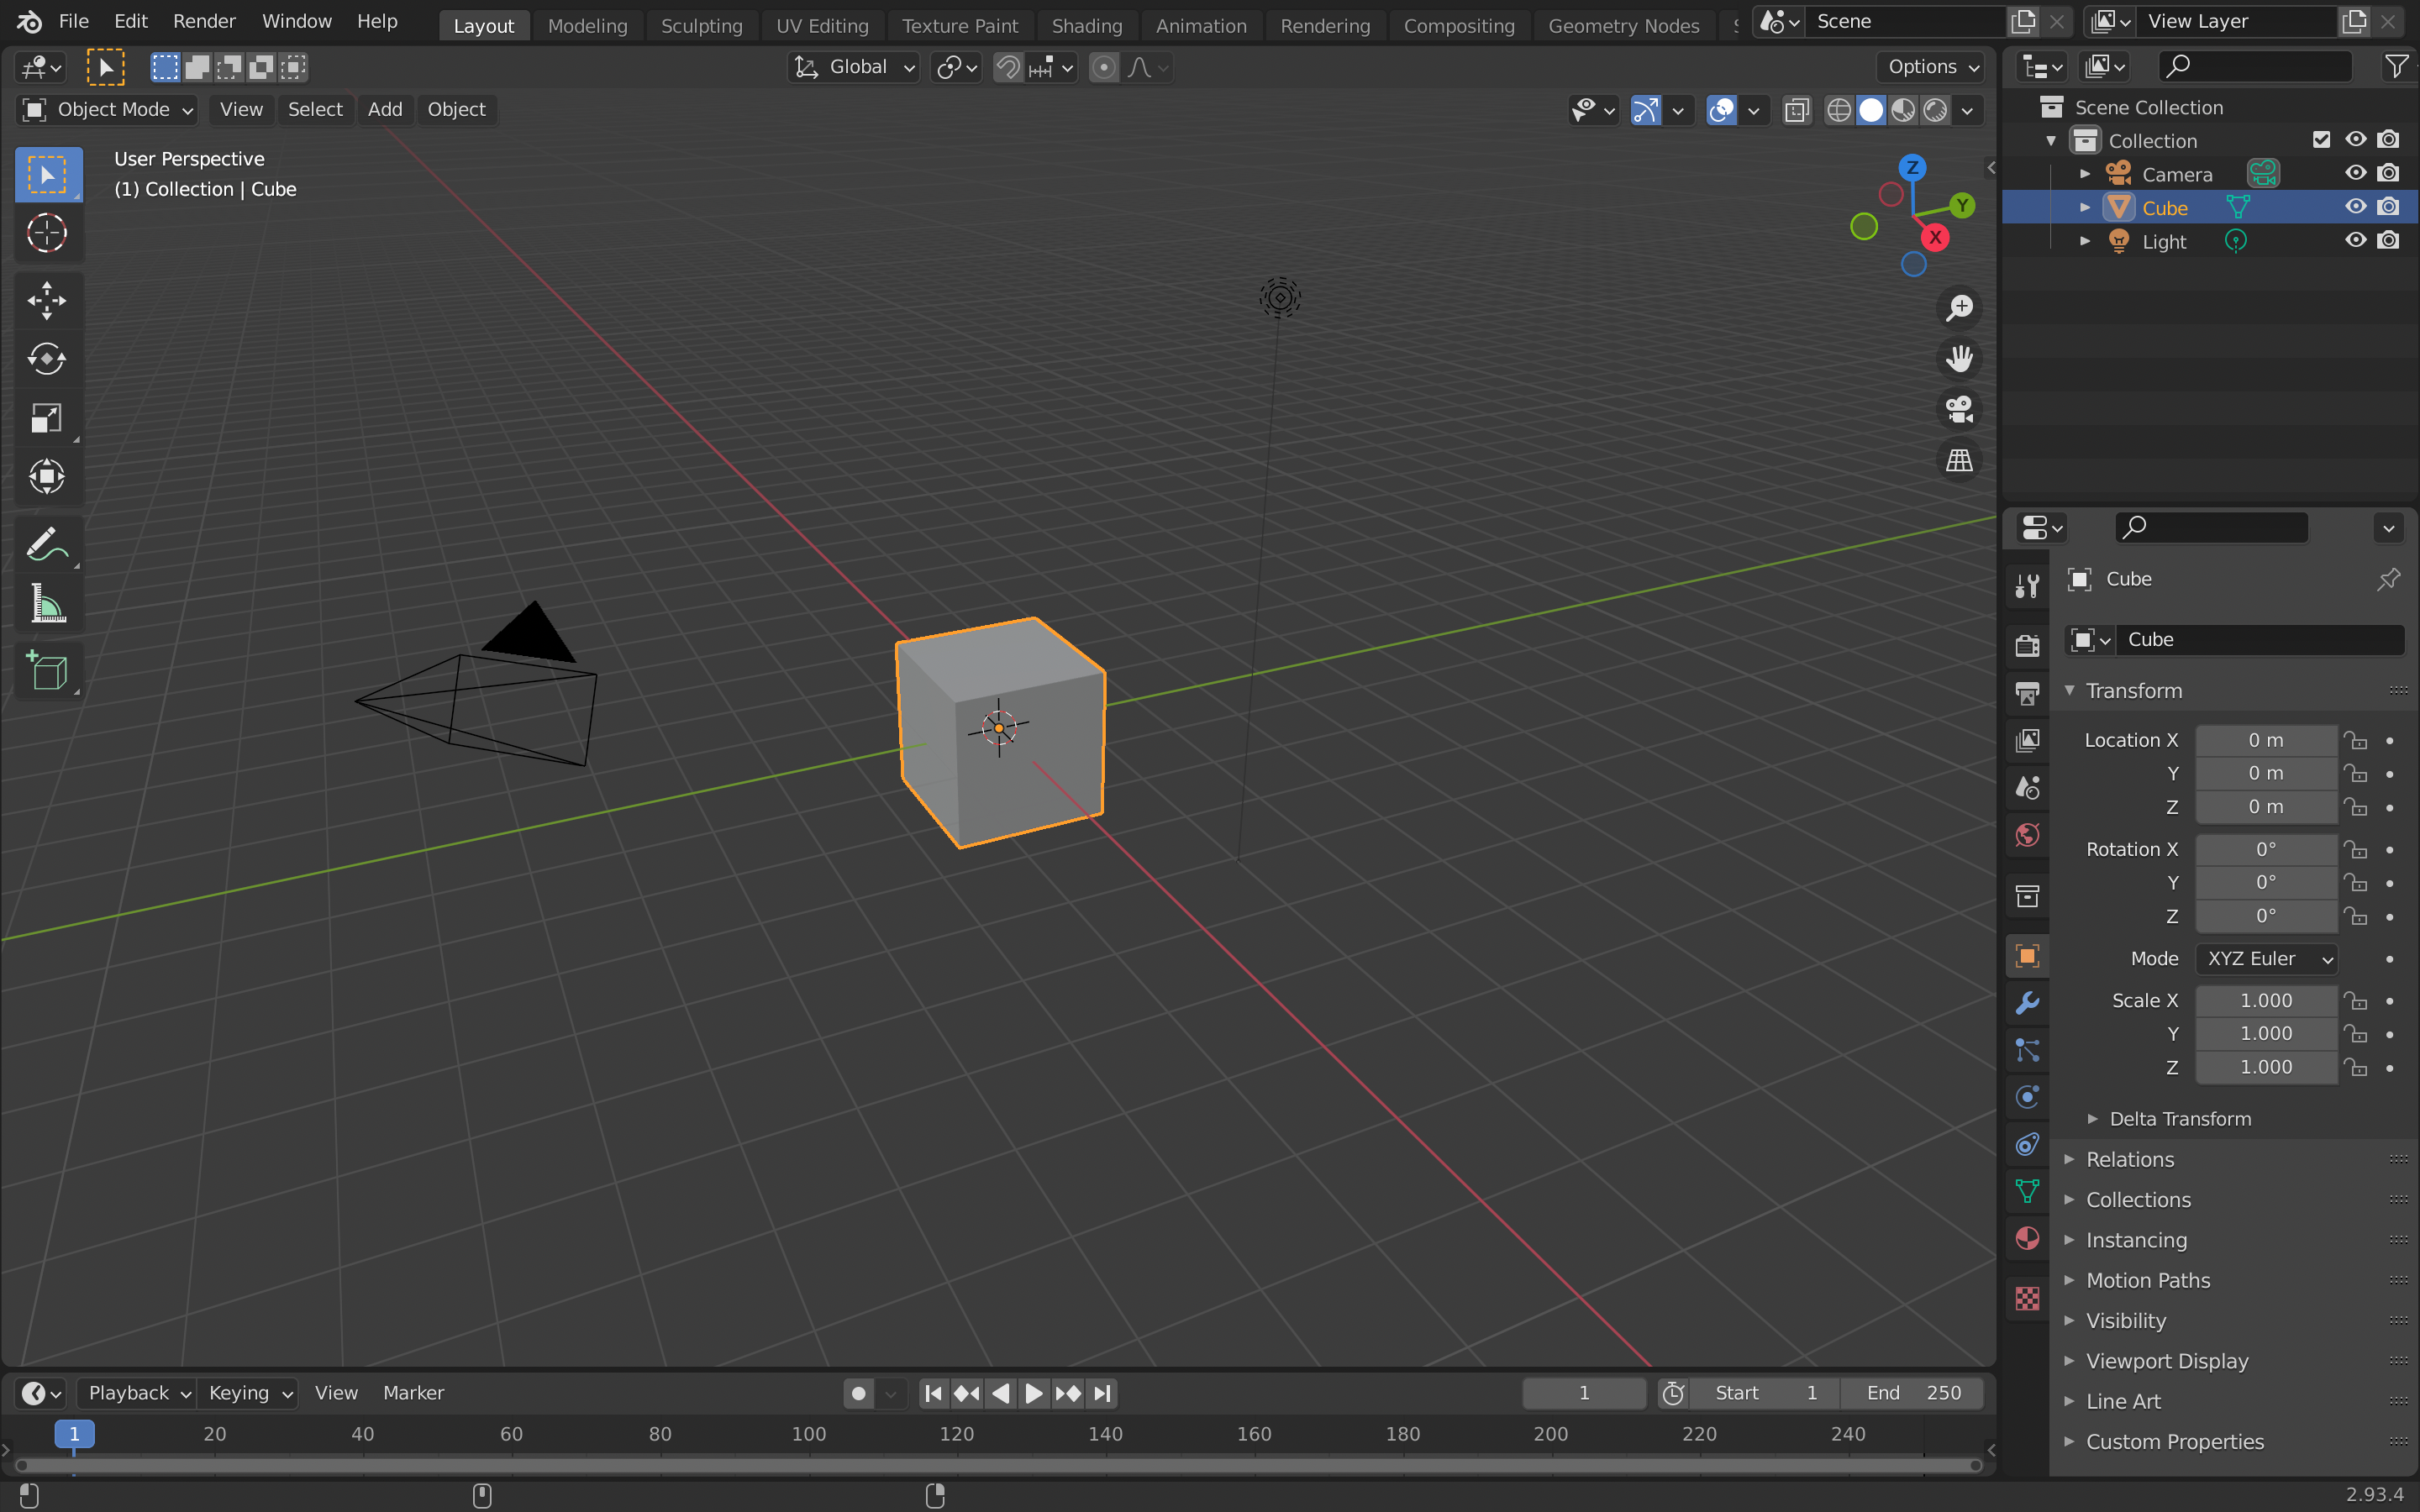Click the Render Properties icon
The height and width of the screenshot is (1512, 2420).
point(2026,646)
